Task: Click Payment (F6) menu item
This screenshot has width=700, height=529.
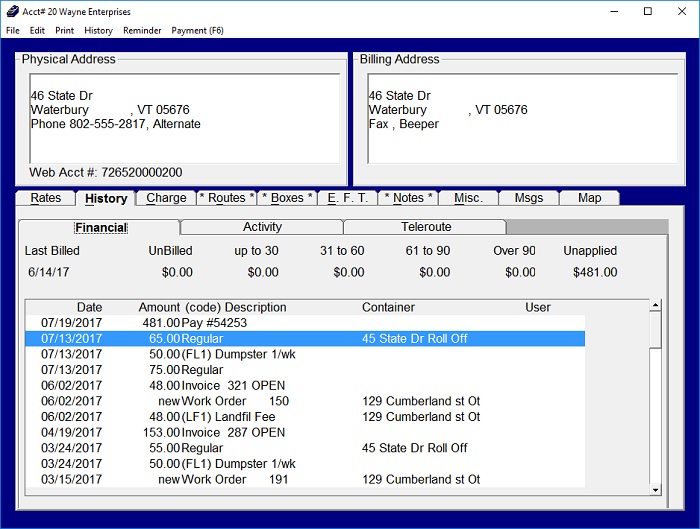Action: [197, 31]
